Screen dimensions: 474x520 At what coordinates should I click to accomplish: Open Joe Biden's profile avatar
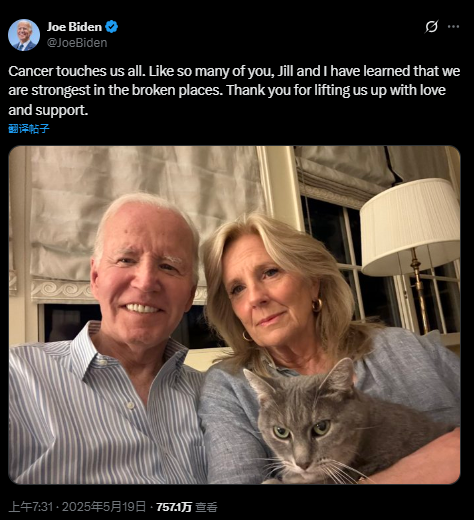click(24, 35)
